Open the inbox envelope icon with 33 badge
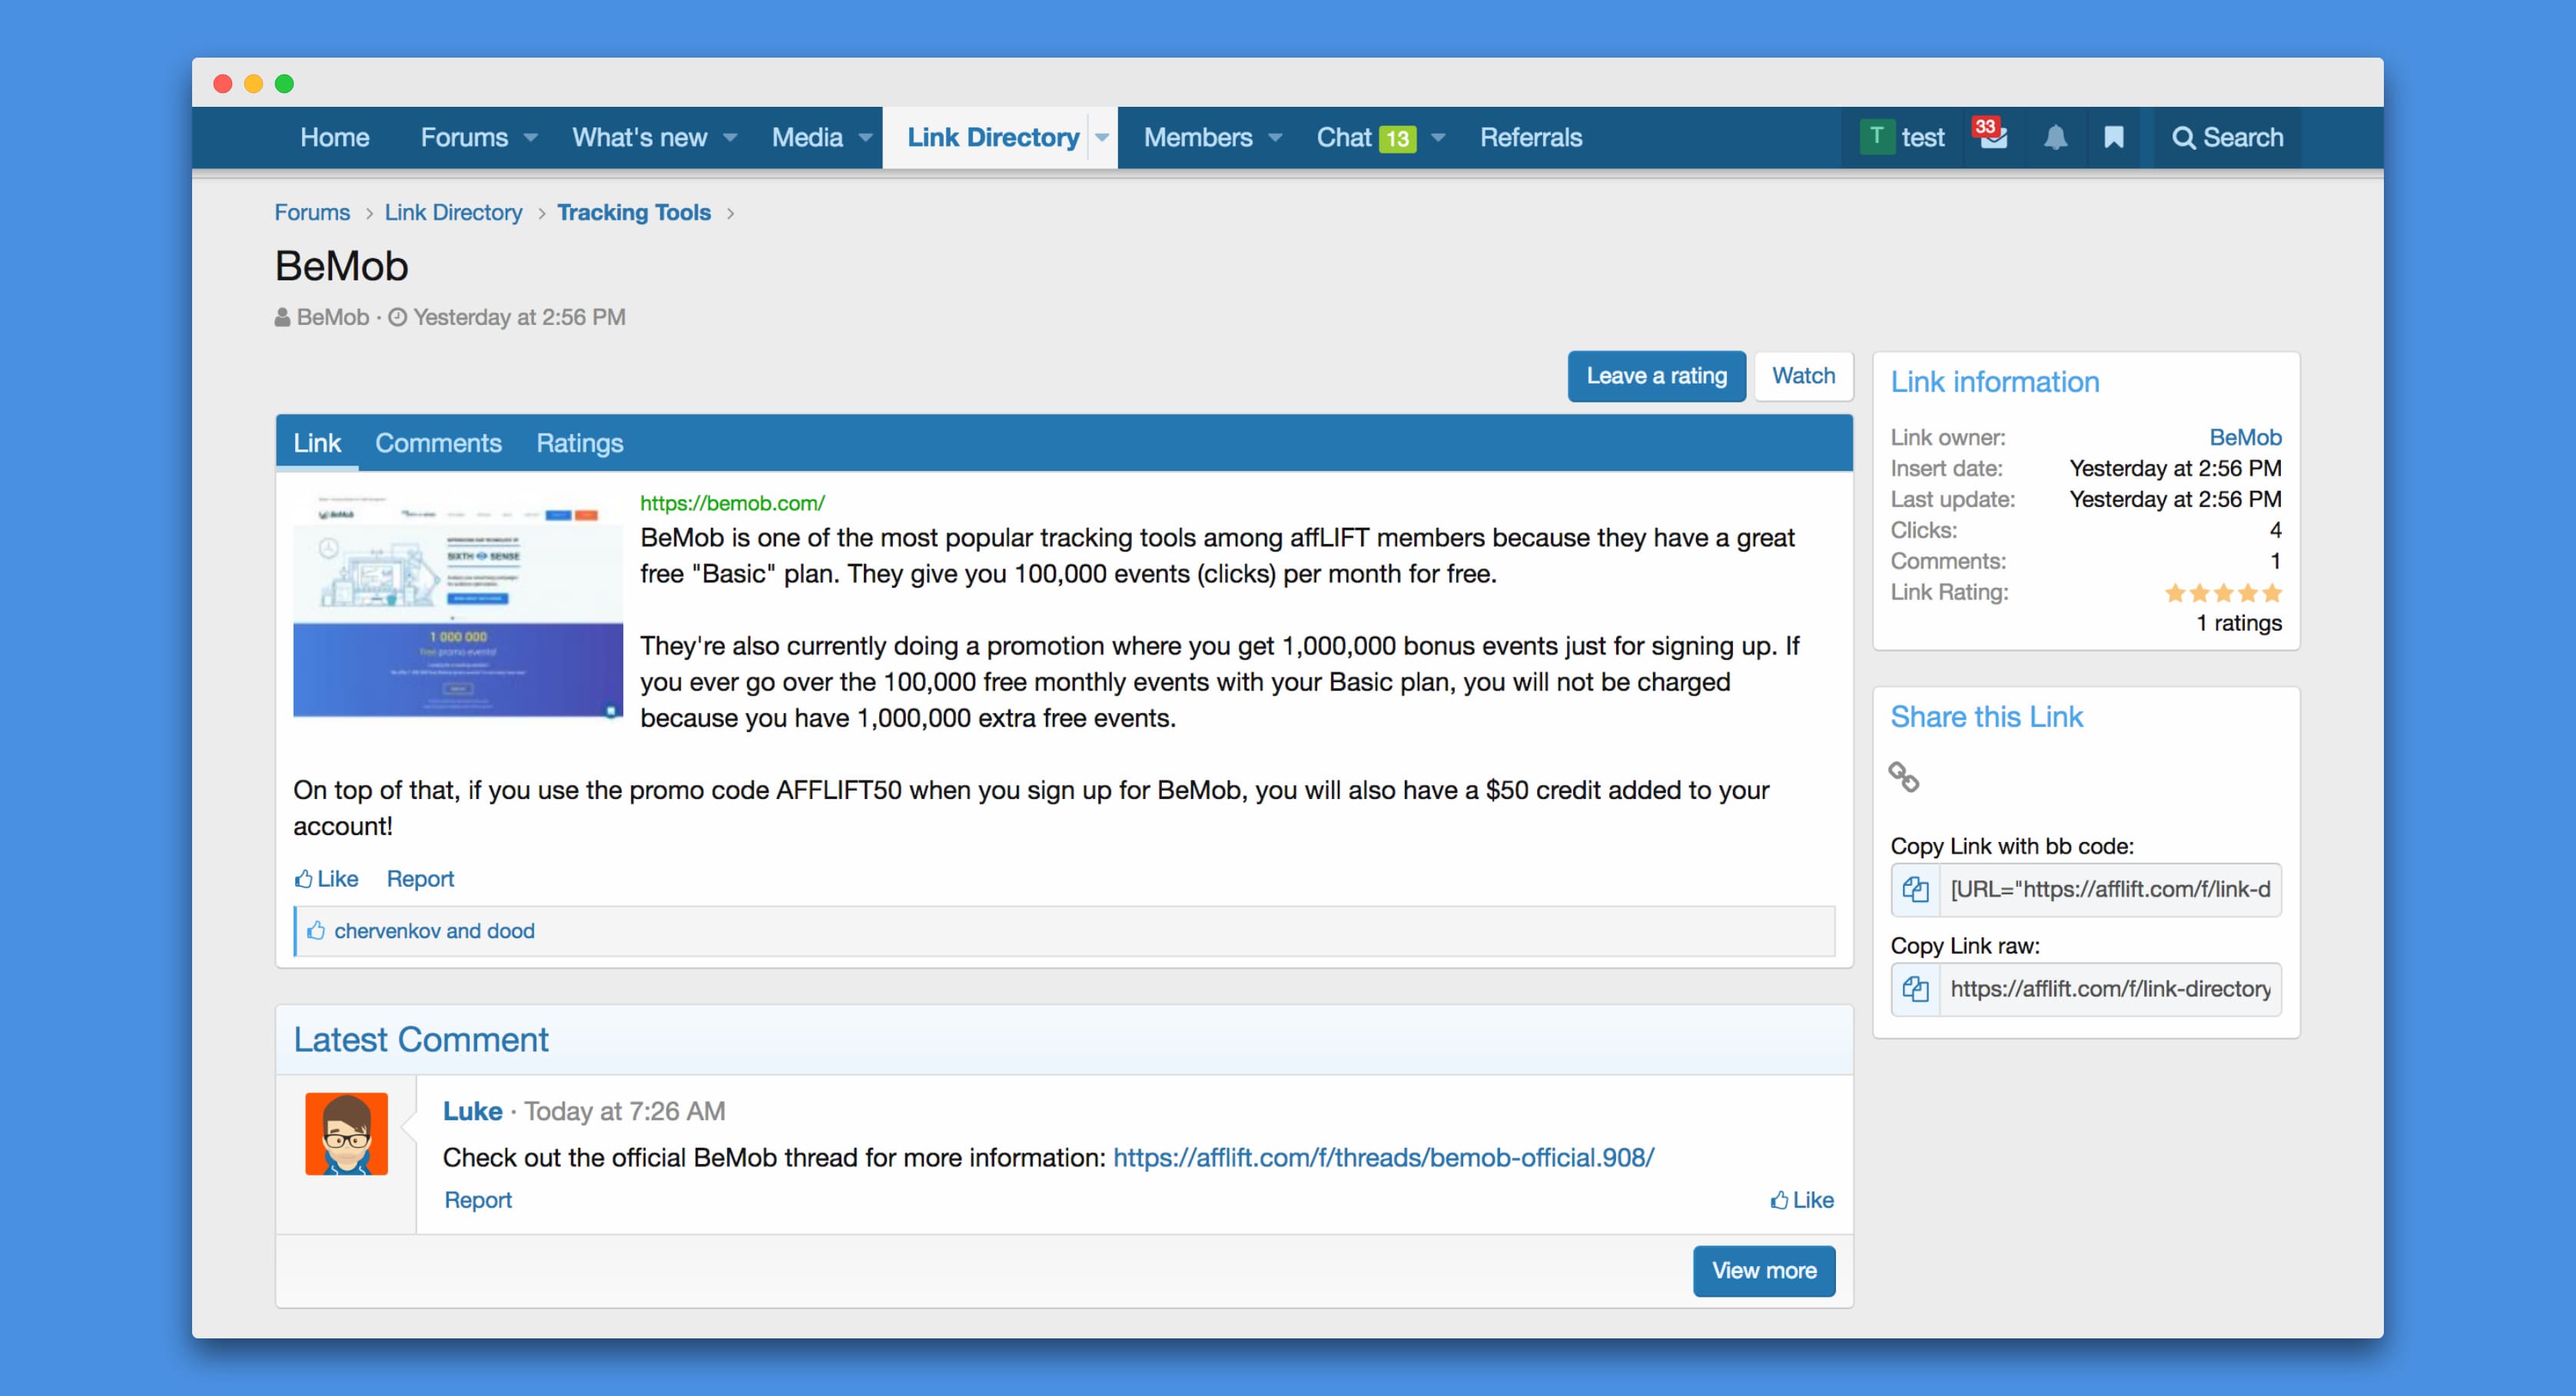This screenshot has width=2576, height=1396. tap(1993, 137)
